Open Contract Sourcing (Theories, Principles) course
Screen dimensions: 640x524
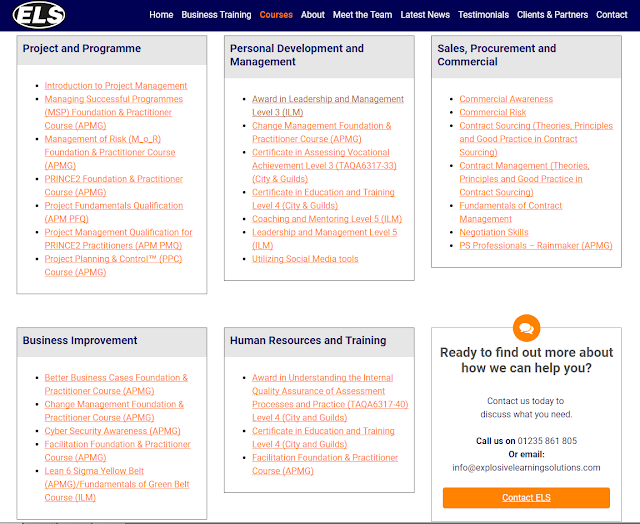coord(536,139)
